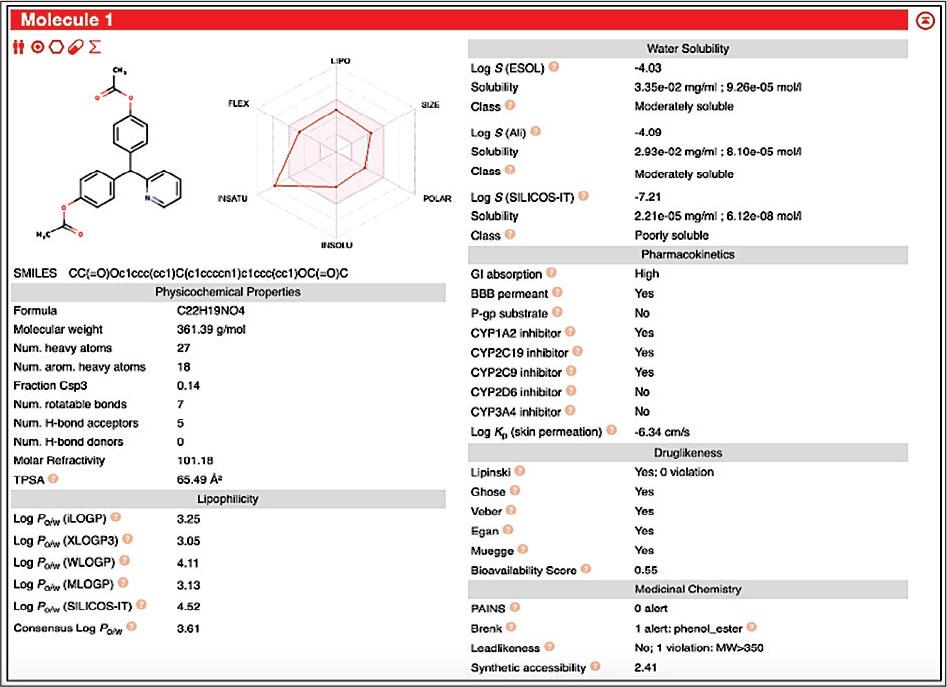Screen dimensions: 947x687
Task: Click help icon next to GI absorption
Action: coord(552,273)
